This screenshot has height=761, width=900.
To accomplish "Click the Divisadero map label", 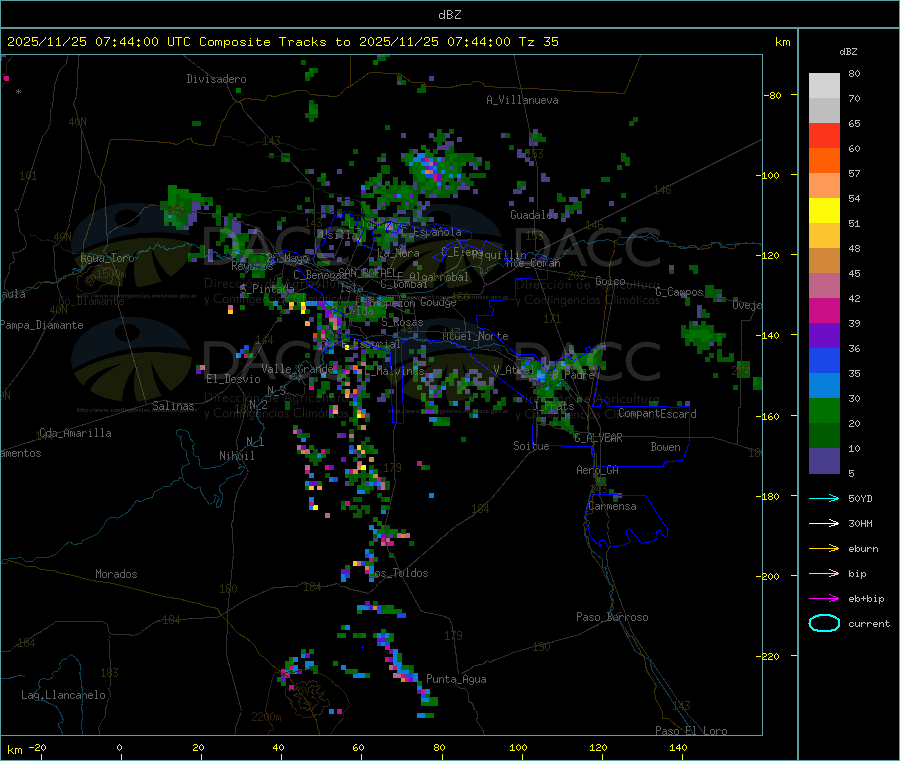I will pos(216,79).
